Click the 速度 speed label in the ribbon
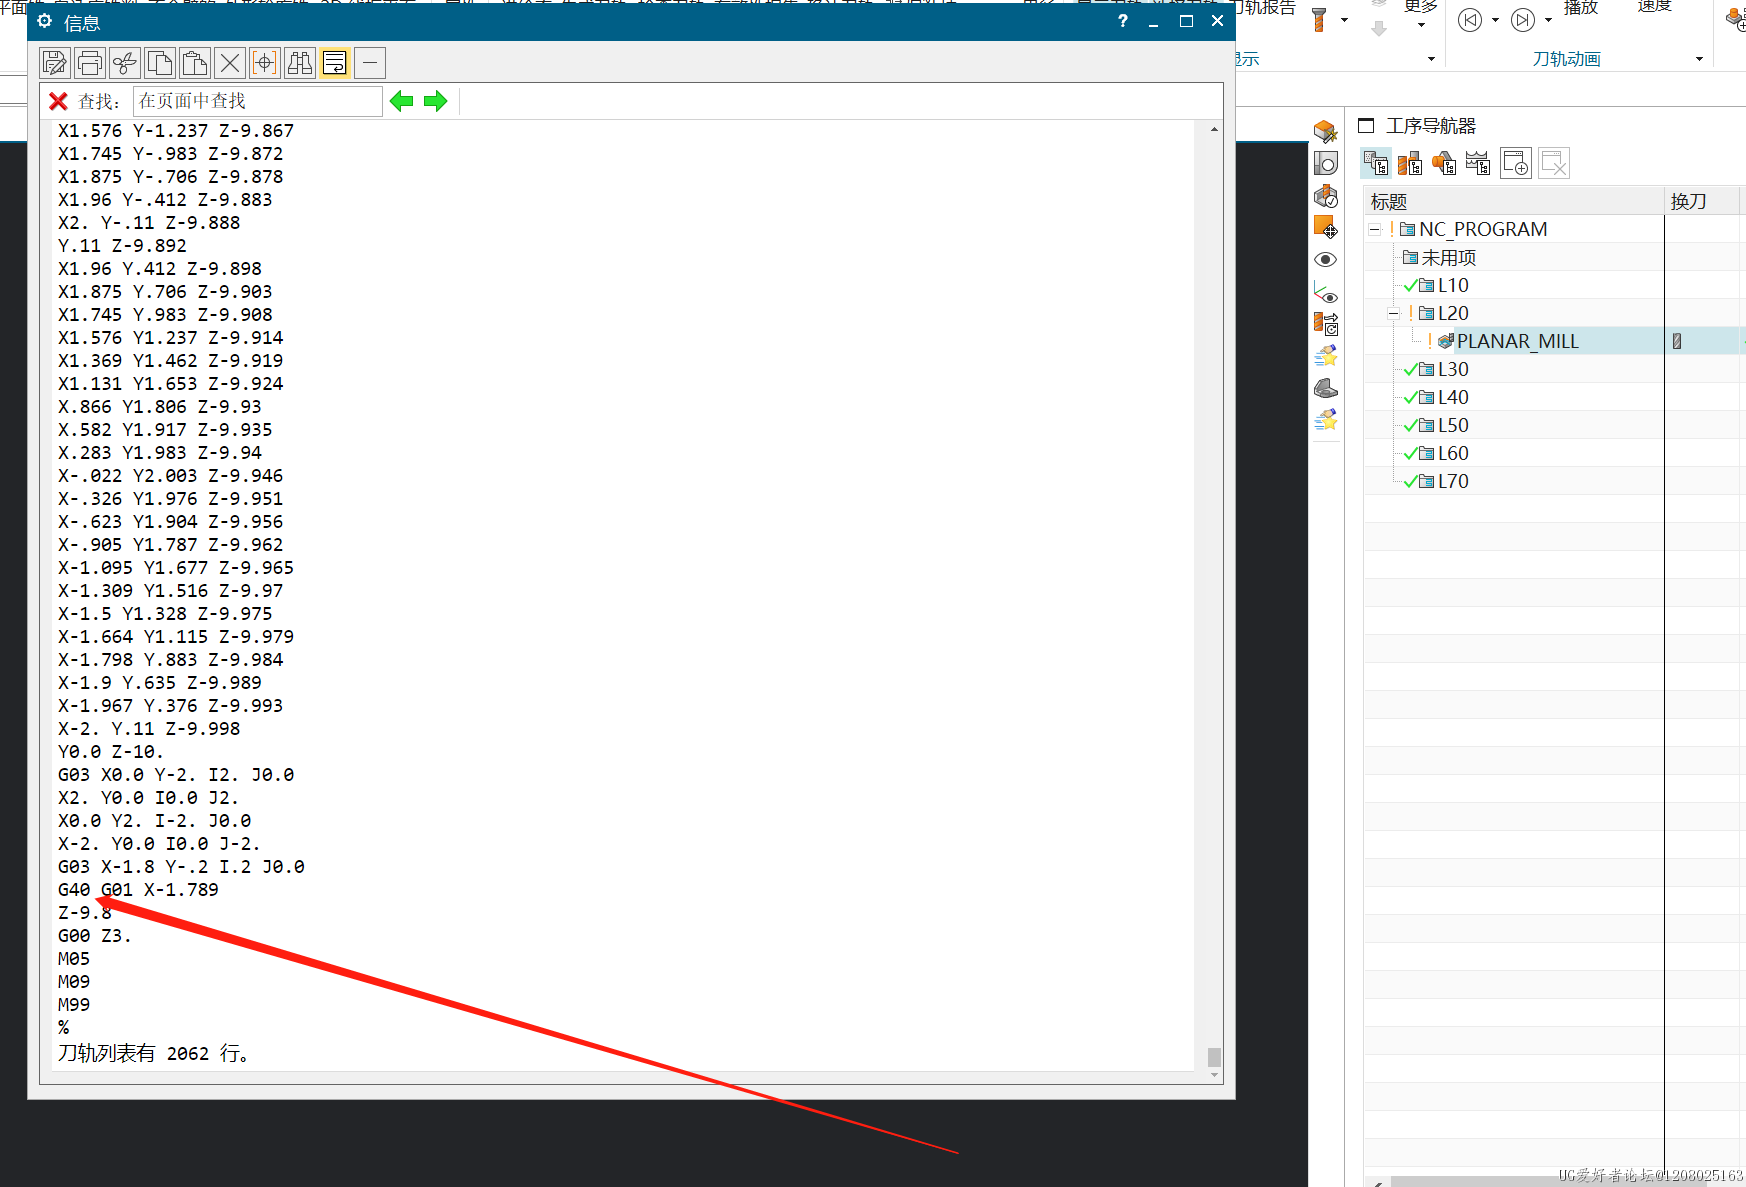The image size is (1746, 1187). pos(1654,7)
